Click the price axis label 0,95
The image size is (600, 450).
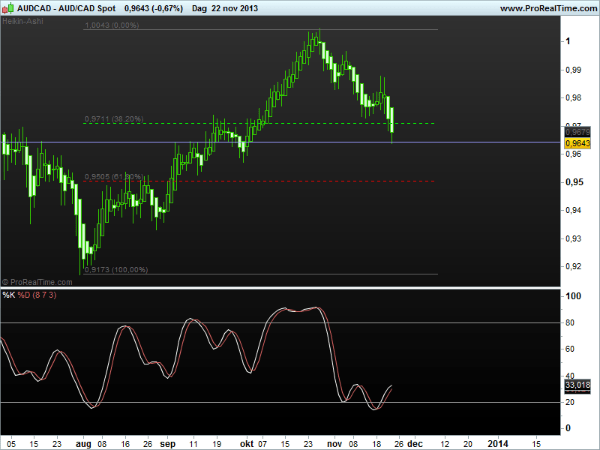[574, 182]
